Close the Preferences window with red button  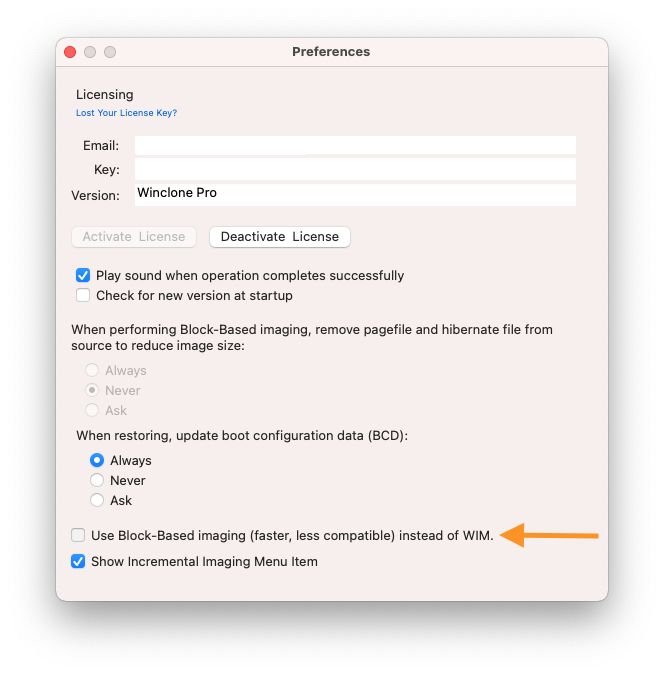70,52
